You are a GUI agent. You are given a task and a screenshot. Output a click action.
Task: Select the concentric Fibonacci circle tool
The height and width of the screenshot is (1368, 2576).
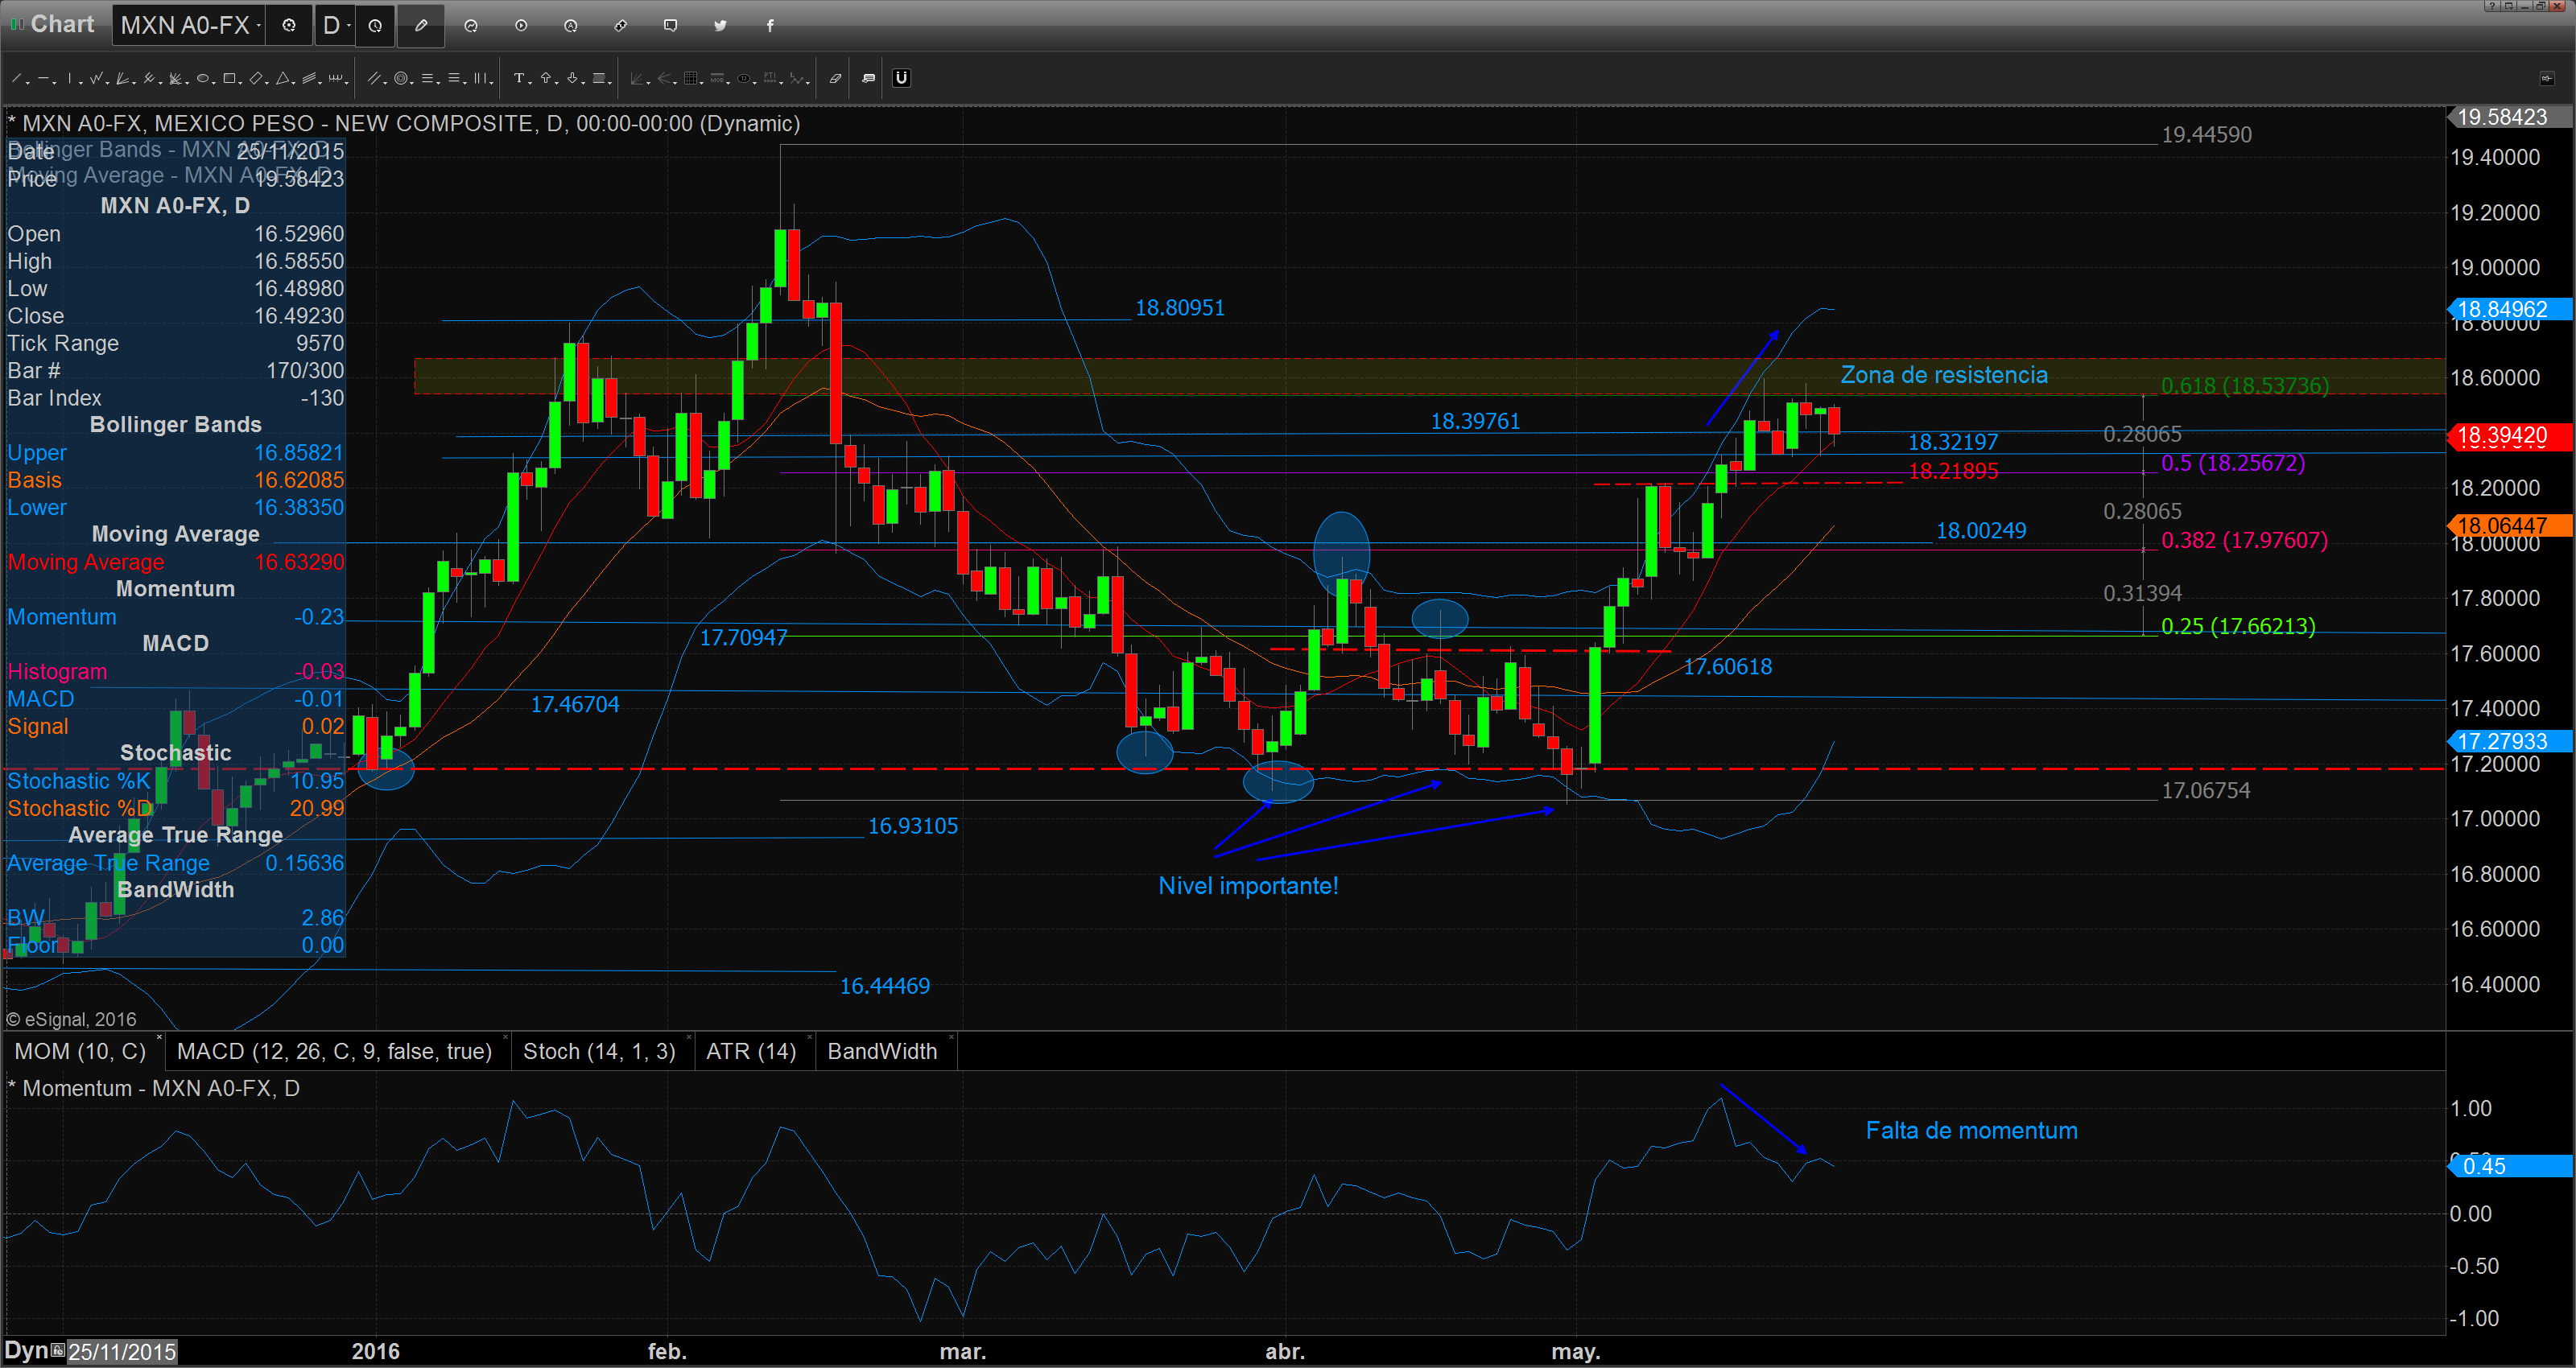pos(401,78)
